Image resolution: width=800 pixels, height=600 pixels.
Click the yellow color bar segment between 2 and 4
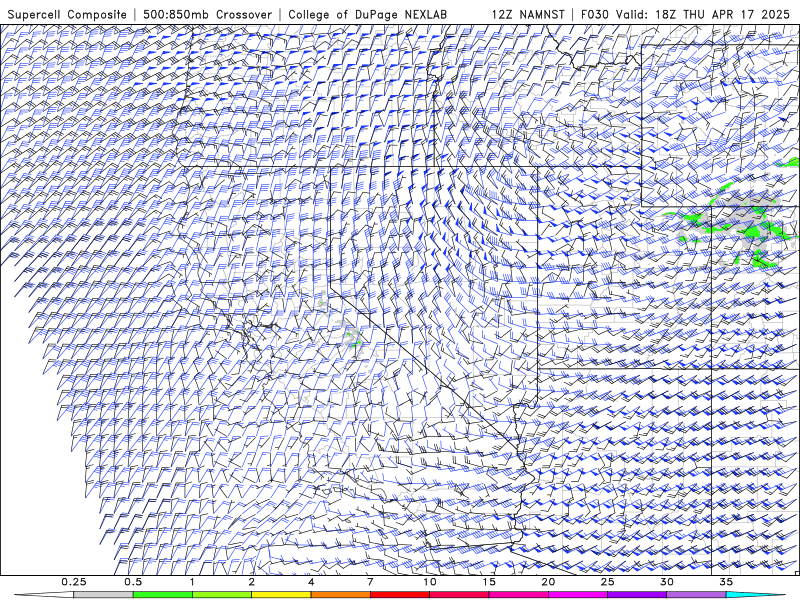click(x=281, y=595)
